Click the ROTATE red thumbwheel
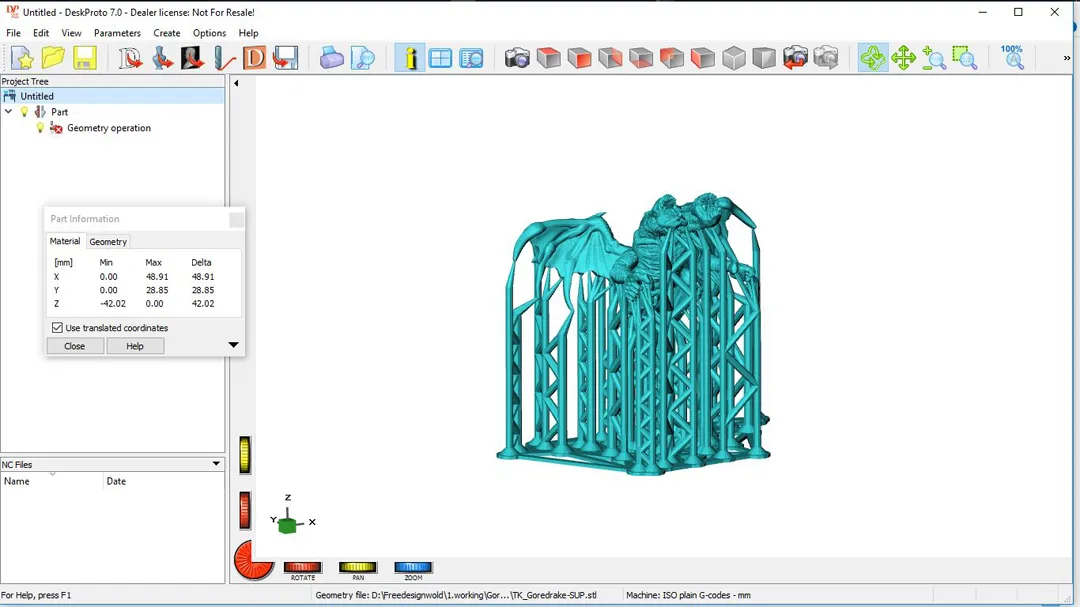 (302, 567)
